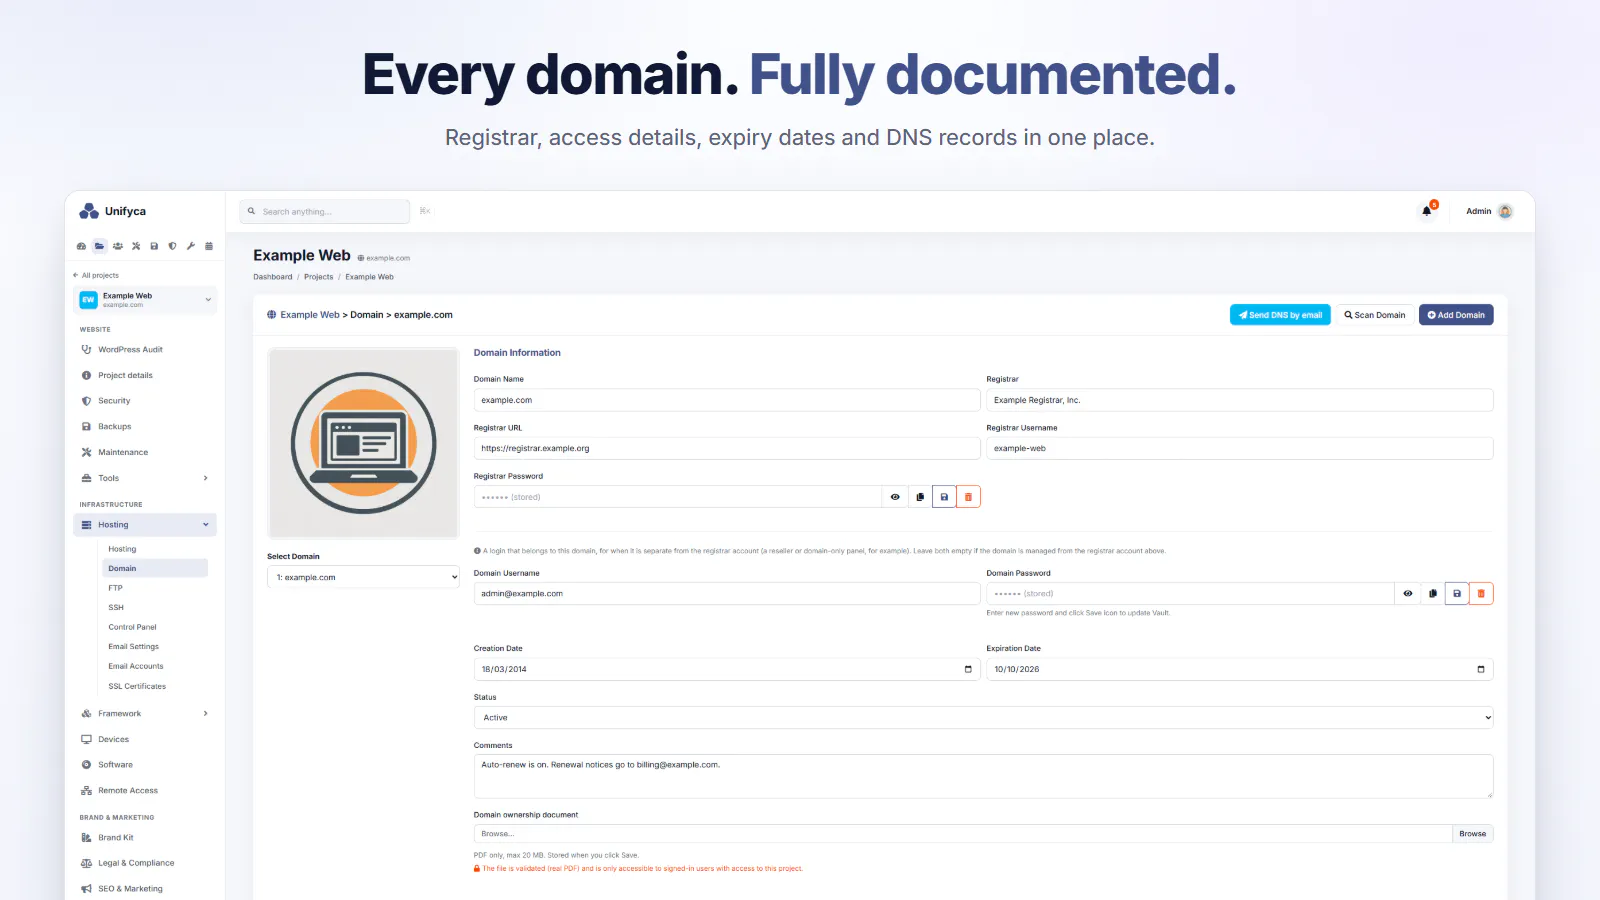The width and height of the screenshot is (1600, 900).
Task: Select the Domain sub-item
Action: click(x=155, y=568)
